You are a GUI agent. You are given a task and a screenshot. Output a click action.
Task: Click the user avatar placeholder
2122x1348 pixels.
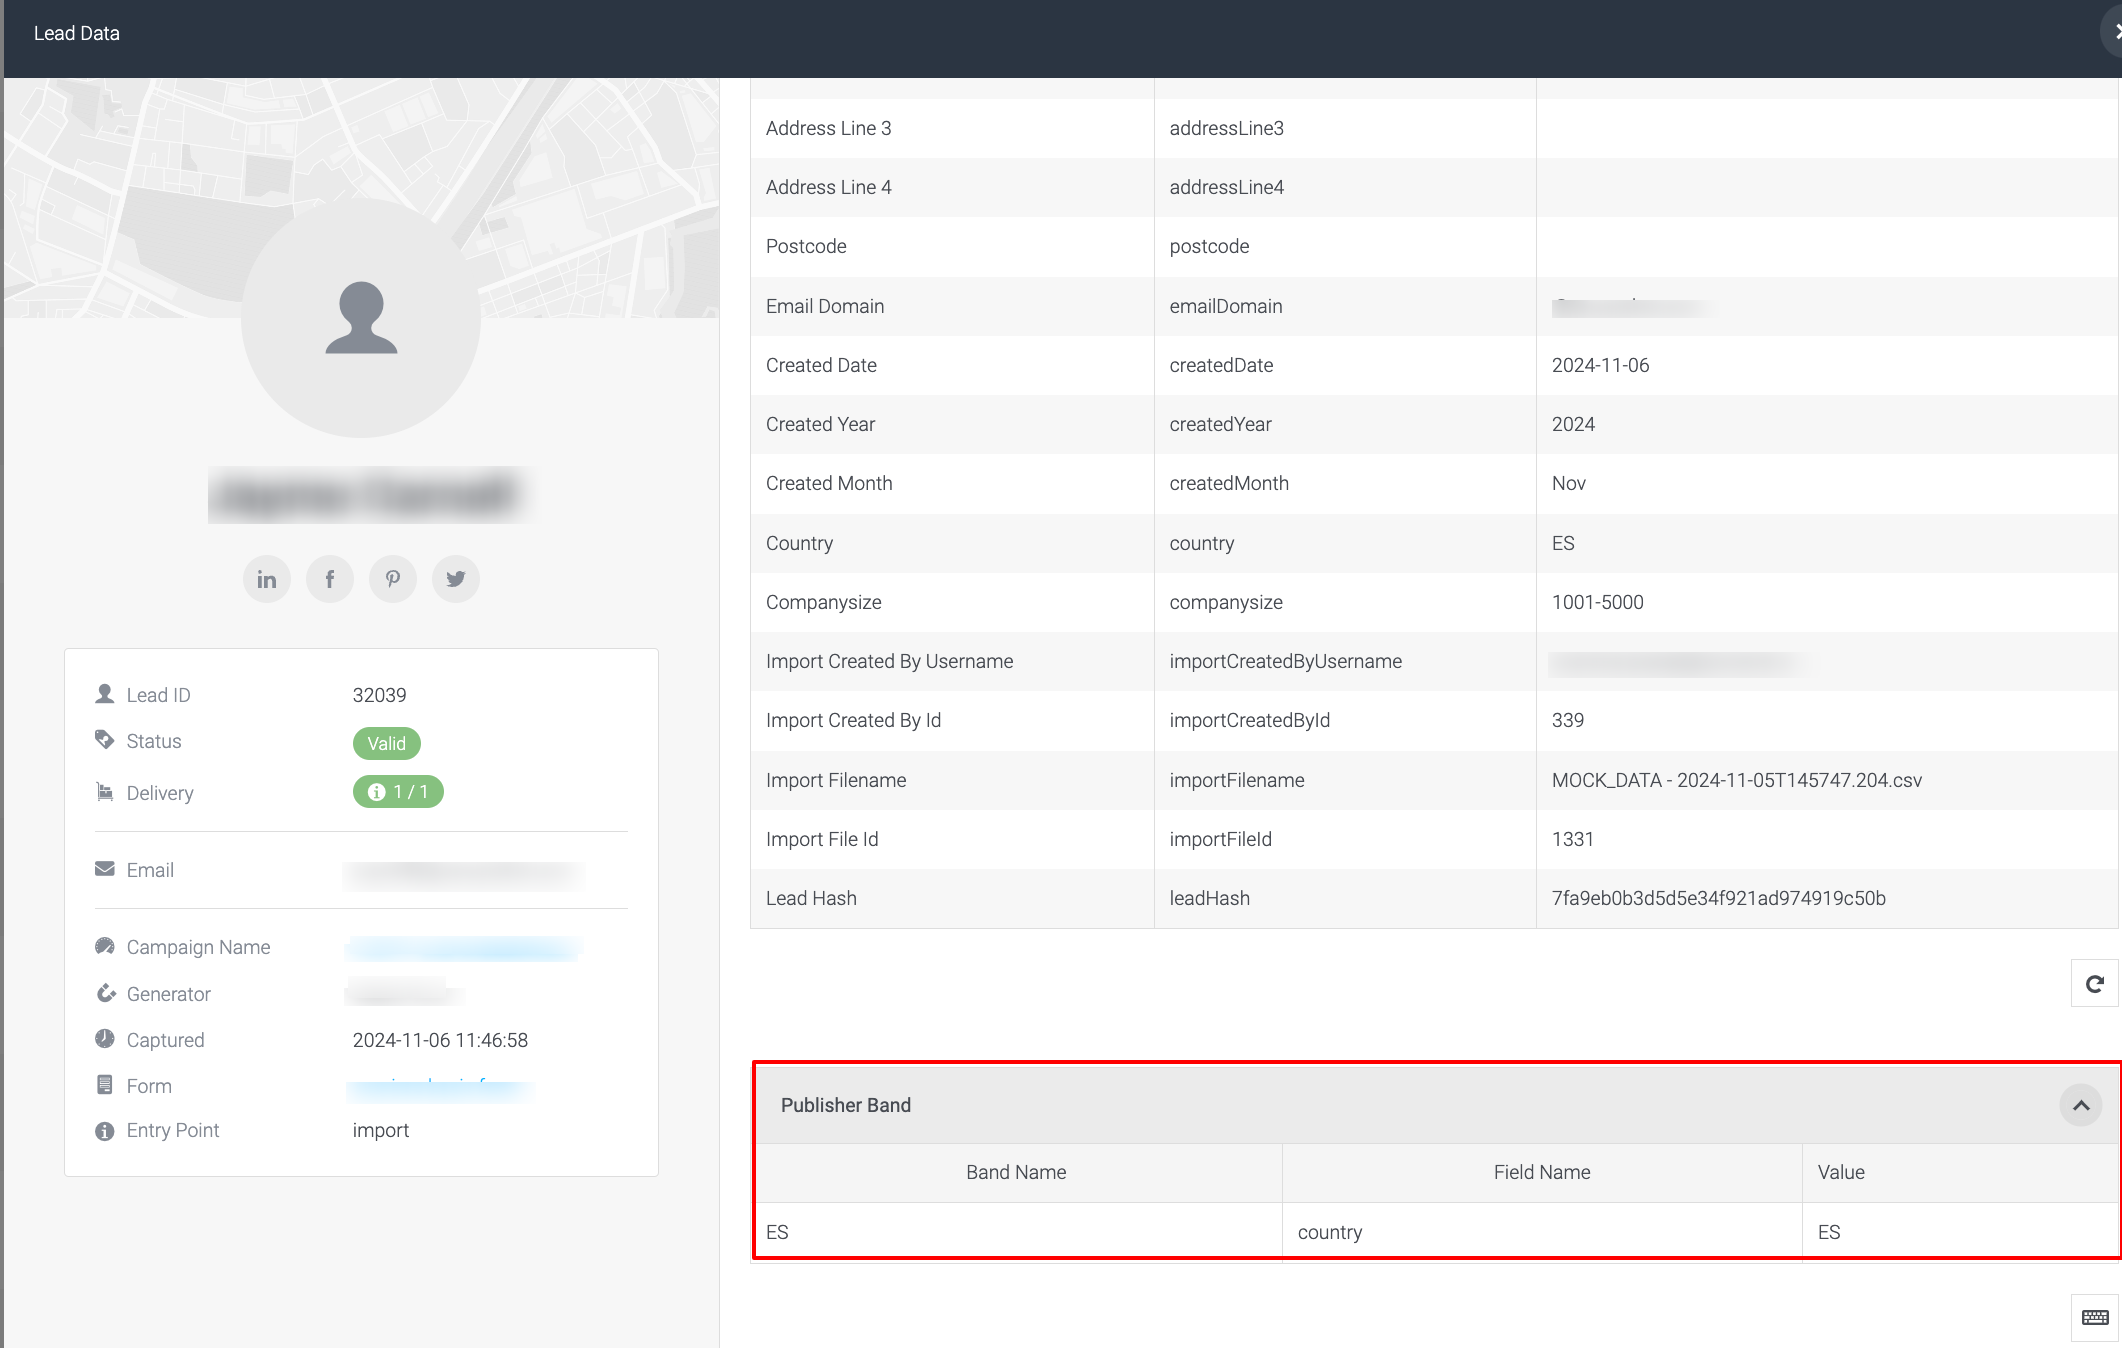point(361,318)
